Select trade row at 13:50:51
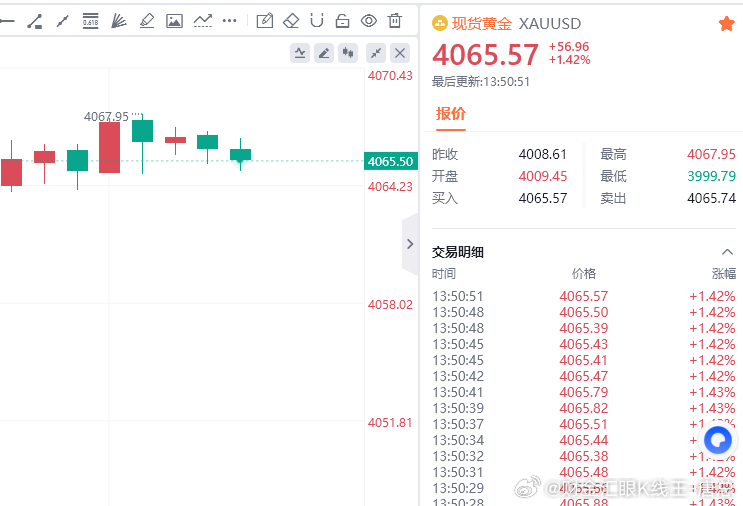This screenshot has height=506, width=743. click(584, 297)
